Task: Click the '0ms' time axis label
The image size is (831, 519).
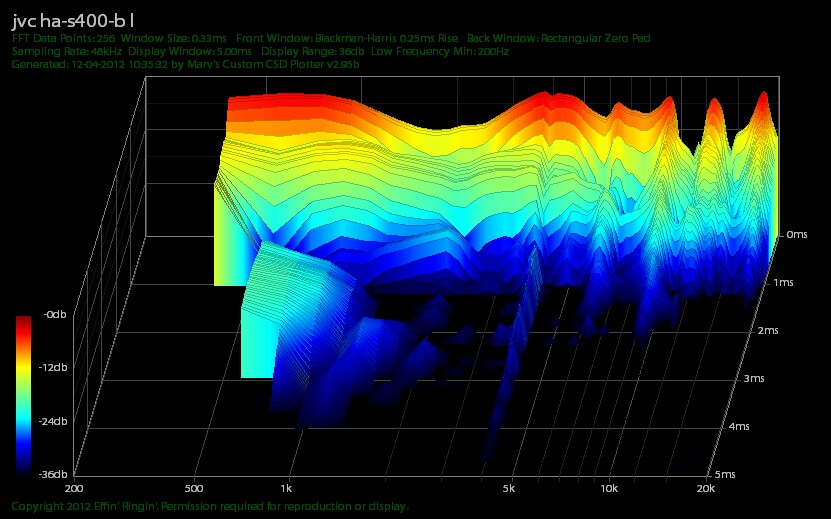Action: (797, 234)
